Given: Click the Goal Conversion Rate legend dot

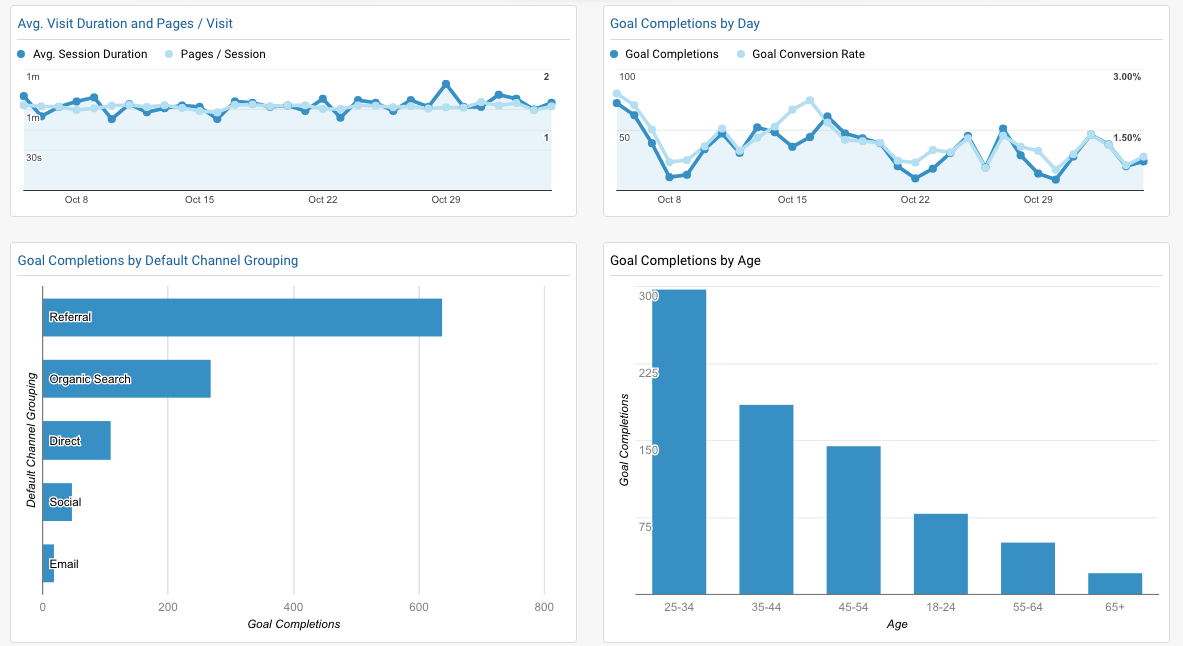Looking at the screenshot, I should pyautogui.click(x=741, y=54).
